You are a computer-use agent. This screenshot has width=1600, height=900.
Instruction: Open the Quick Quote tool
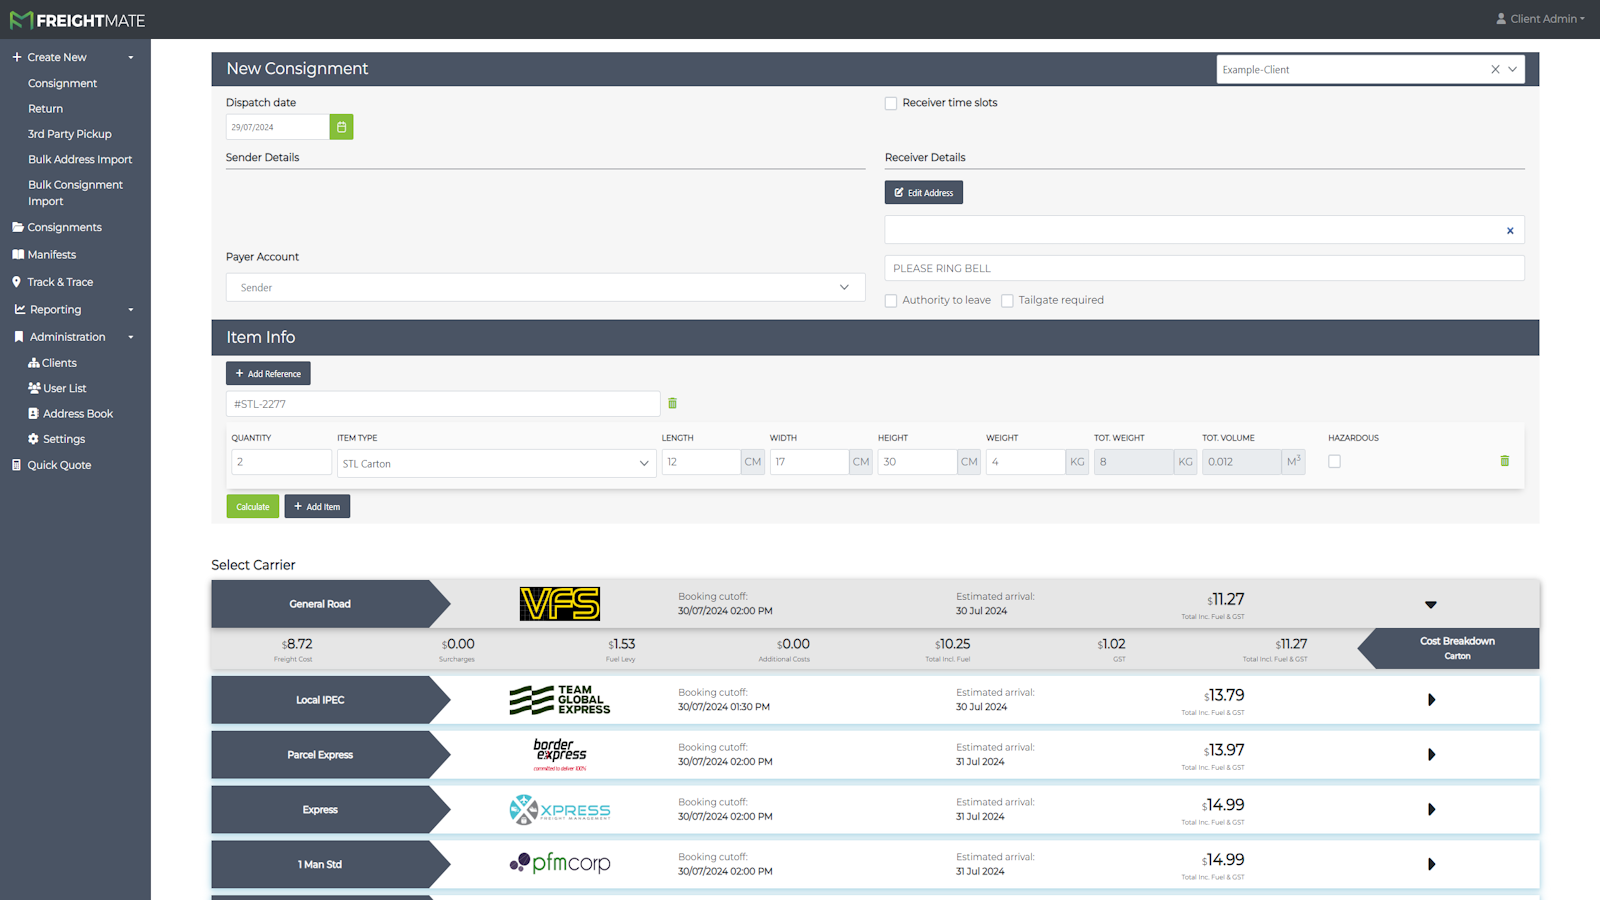pos(58,464)
